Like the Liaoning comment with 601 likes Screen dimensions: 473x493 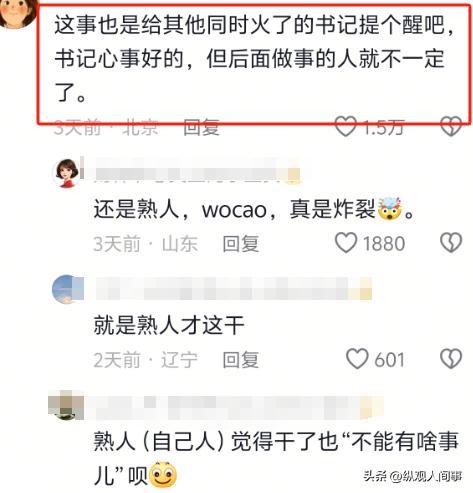pos(357,359)
